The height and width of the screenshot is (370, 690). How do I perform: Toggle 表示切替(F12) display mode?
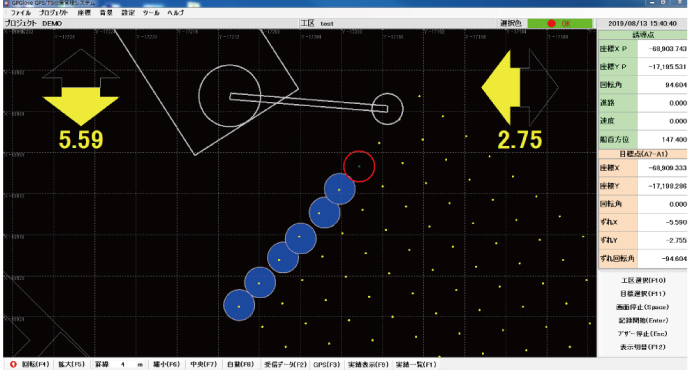pos(642,347)
